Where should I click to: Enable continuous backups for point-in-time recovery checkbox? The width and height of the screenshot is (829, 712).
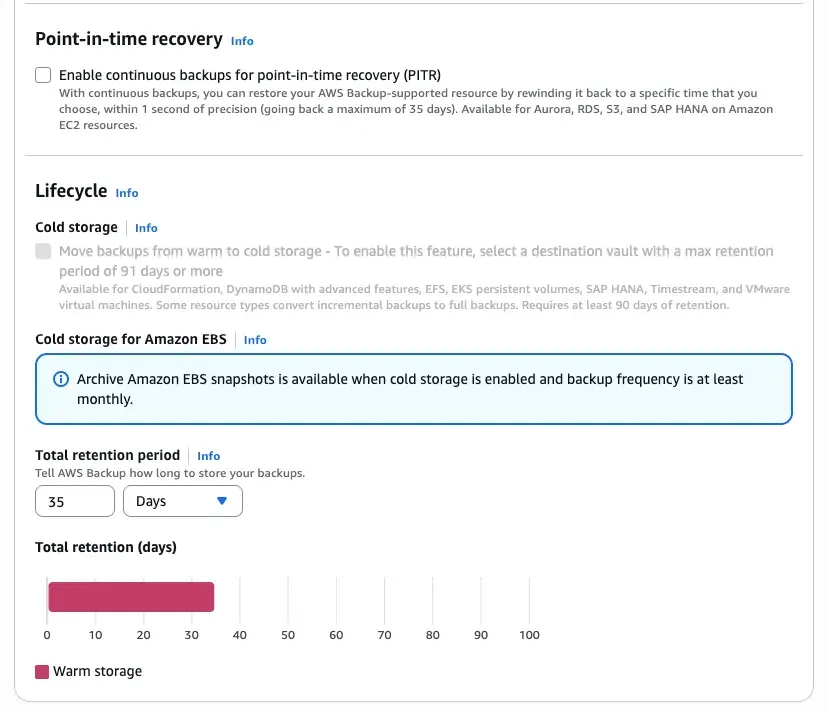[43, 75]
